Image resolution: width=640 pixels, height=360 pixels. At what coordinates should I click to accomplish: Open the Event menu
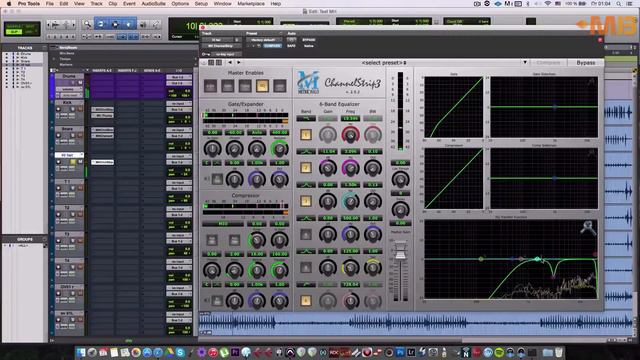129,4
